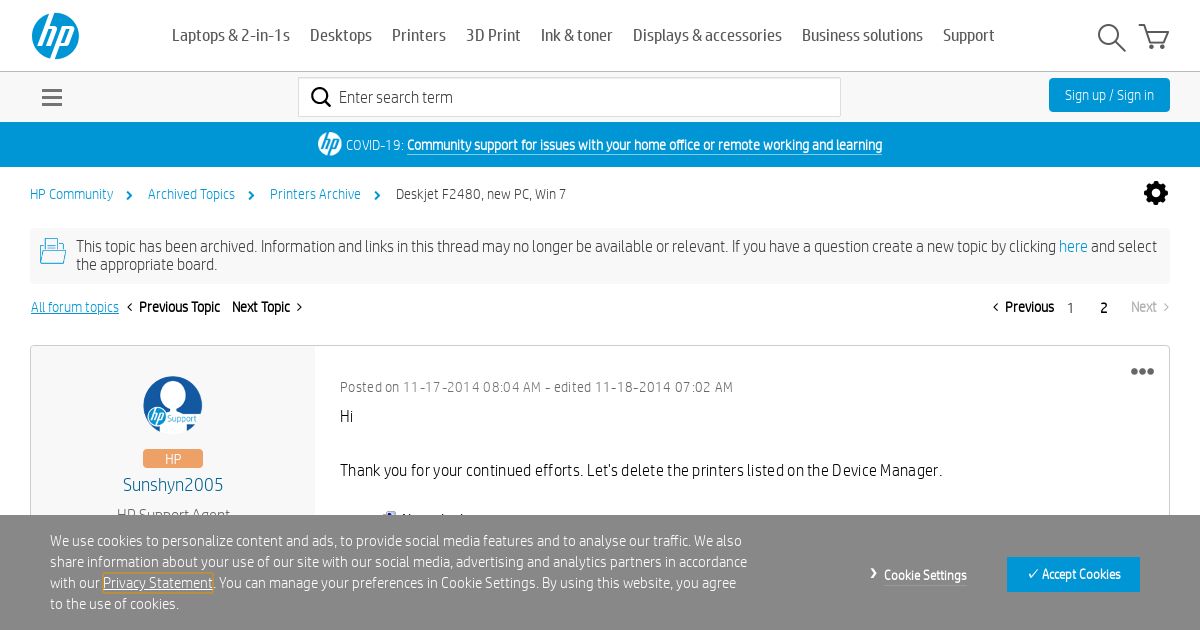Click the HP logo in the header

[55, 36]
